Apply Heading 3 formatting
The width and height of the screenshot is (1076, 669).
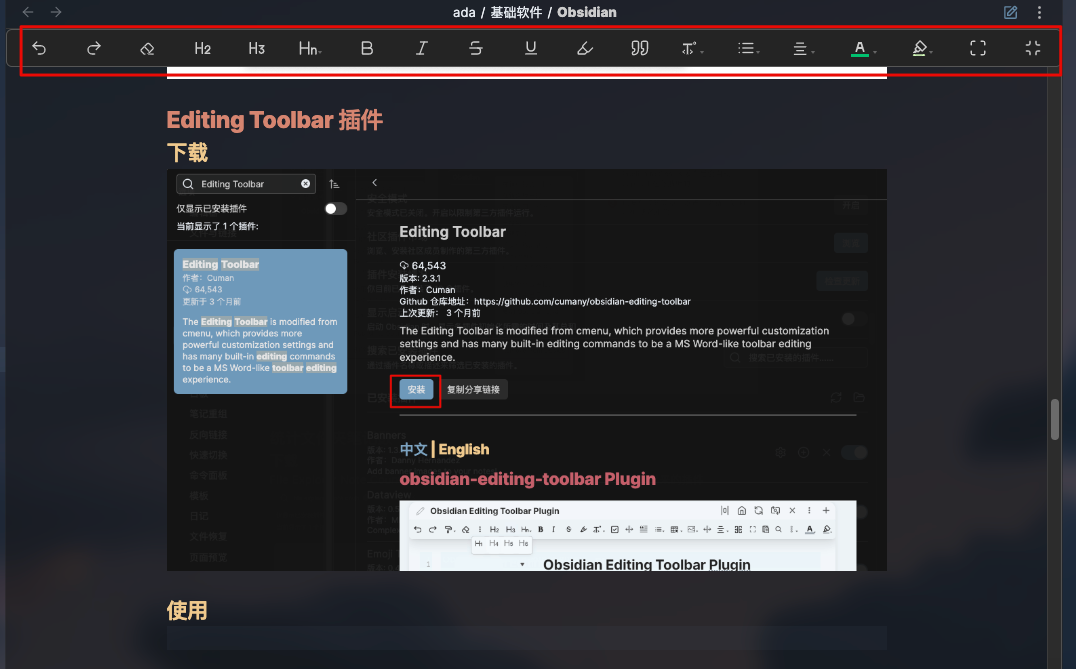(256, 47)
